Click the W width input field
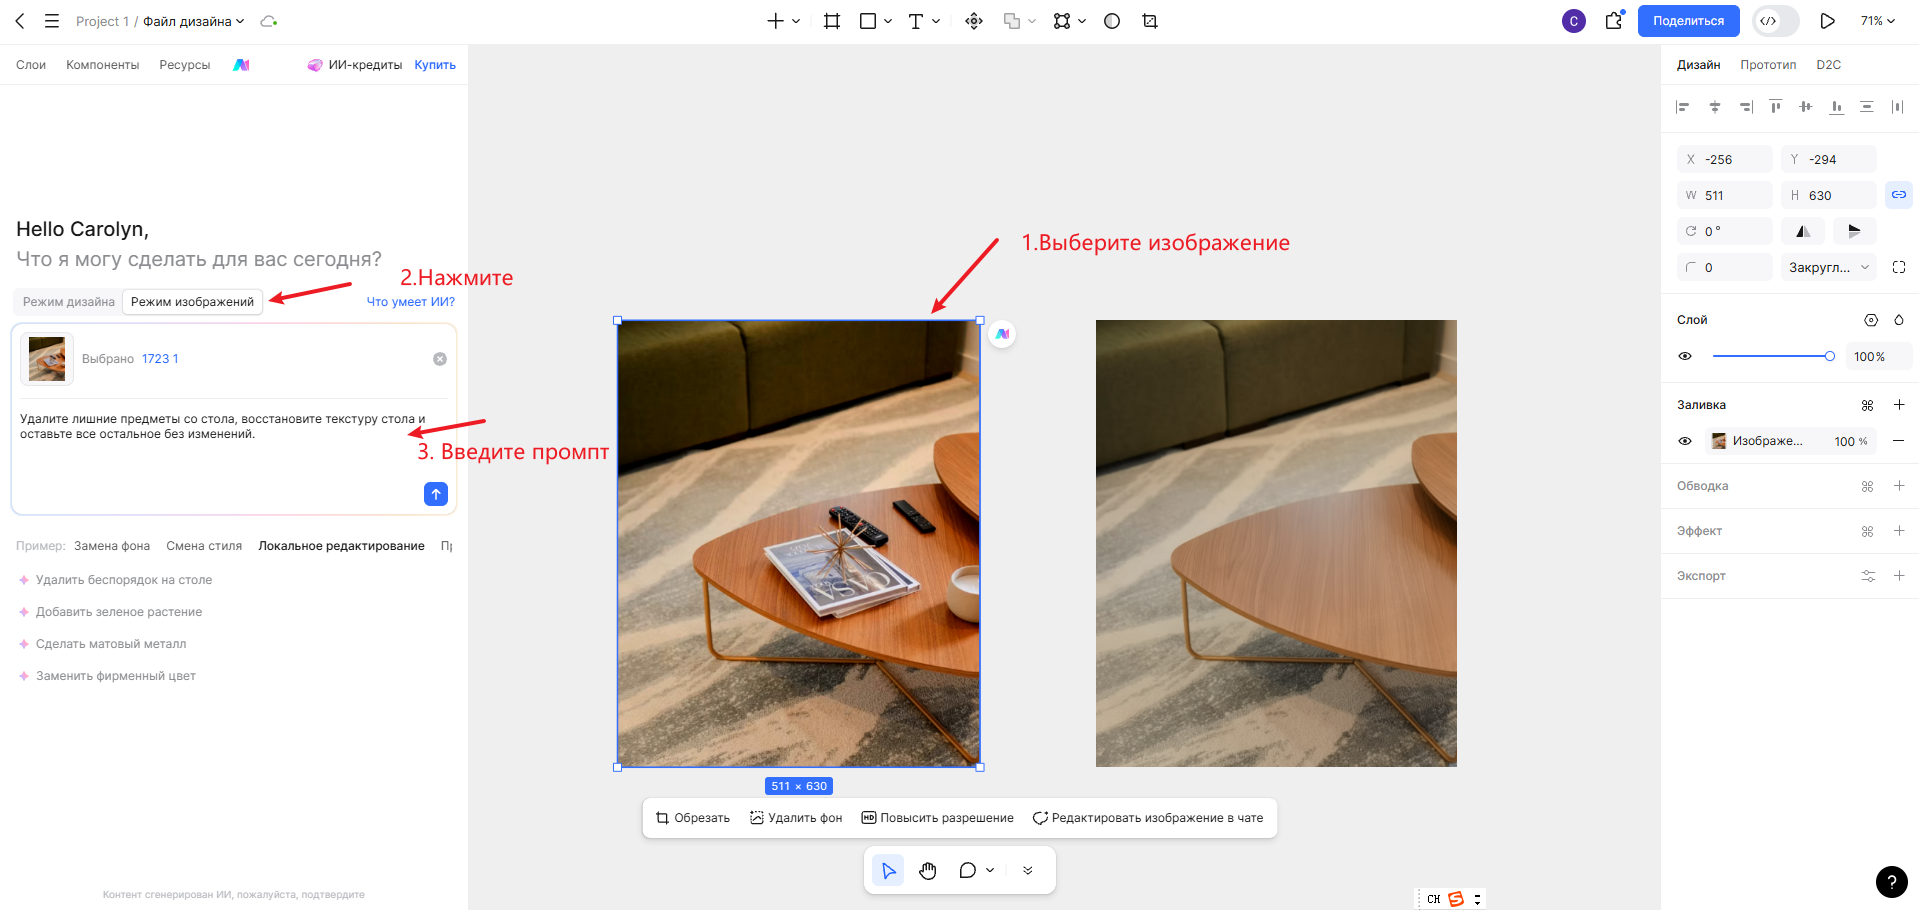The image size is (1919, 910). [x=1725, y=195]
